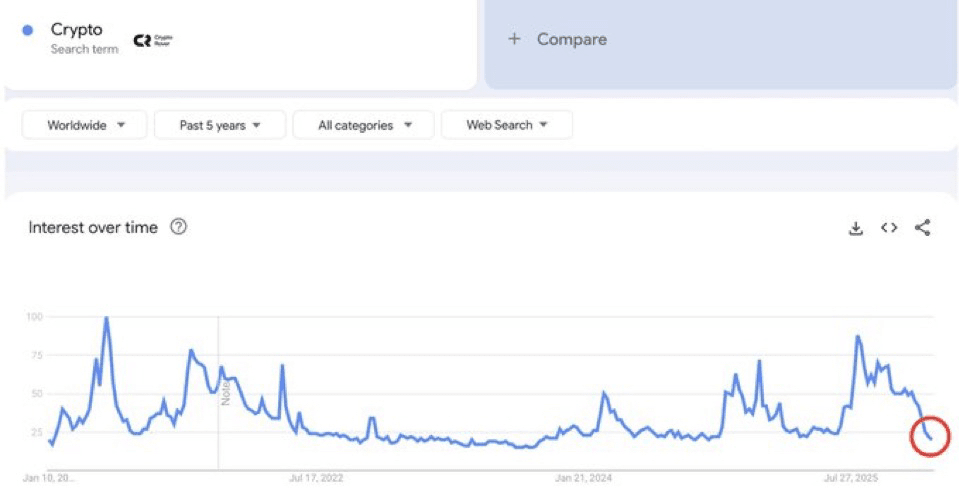Screen dimensions: 959x500
Task: Open the embed code icon
Action: 889,228
